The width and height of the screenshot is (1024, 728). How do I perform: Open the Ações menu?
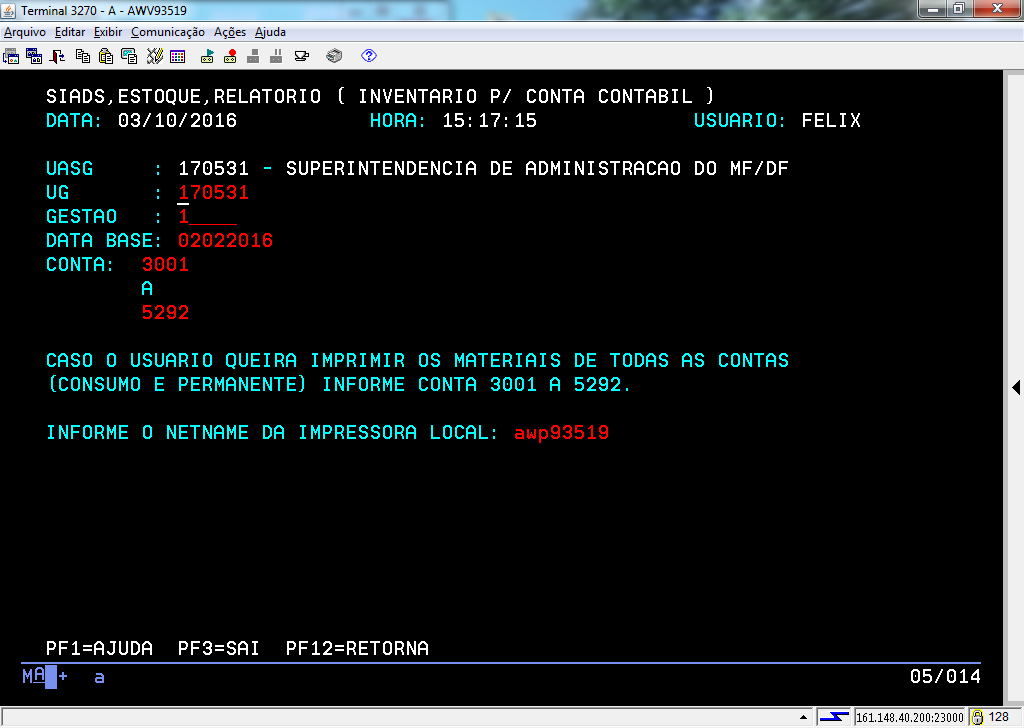click(230, 32)
